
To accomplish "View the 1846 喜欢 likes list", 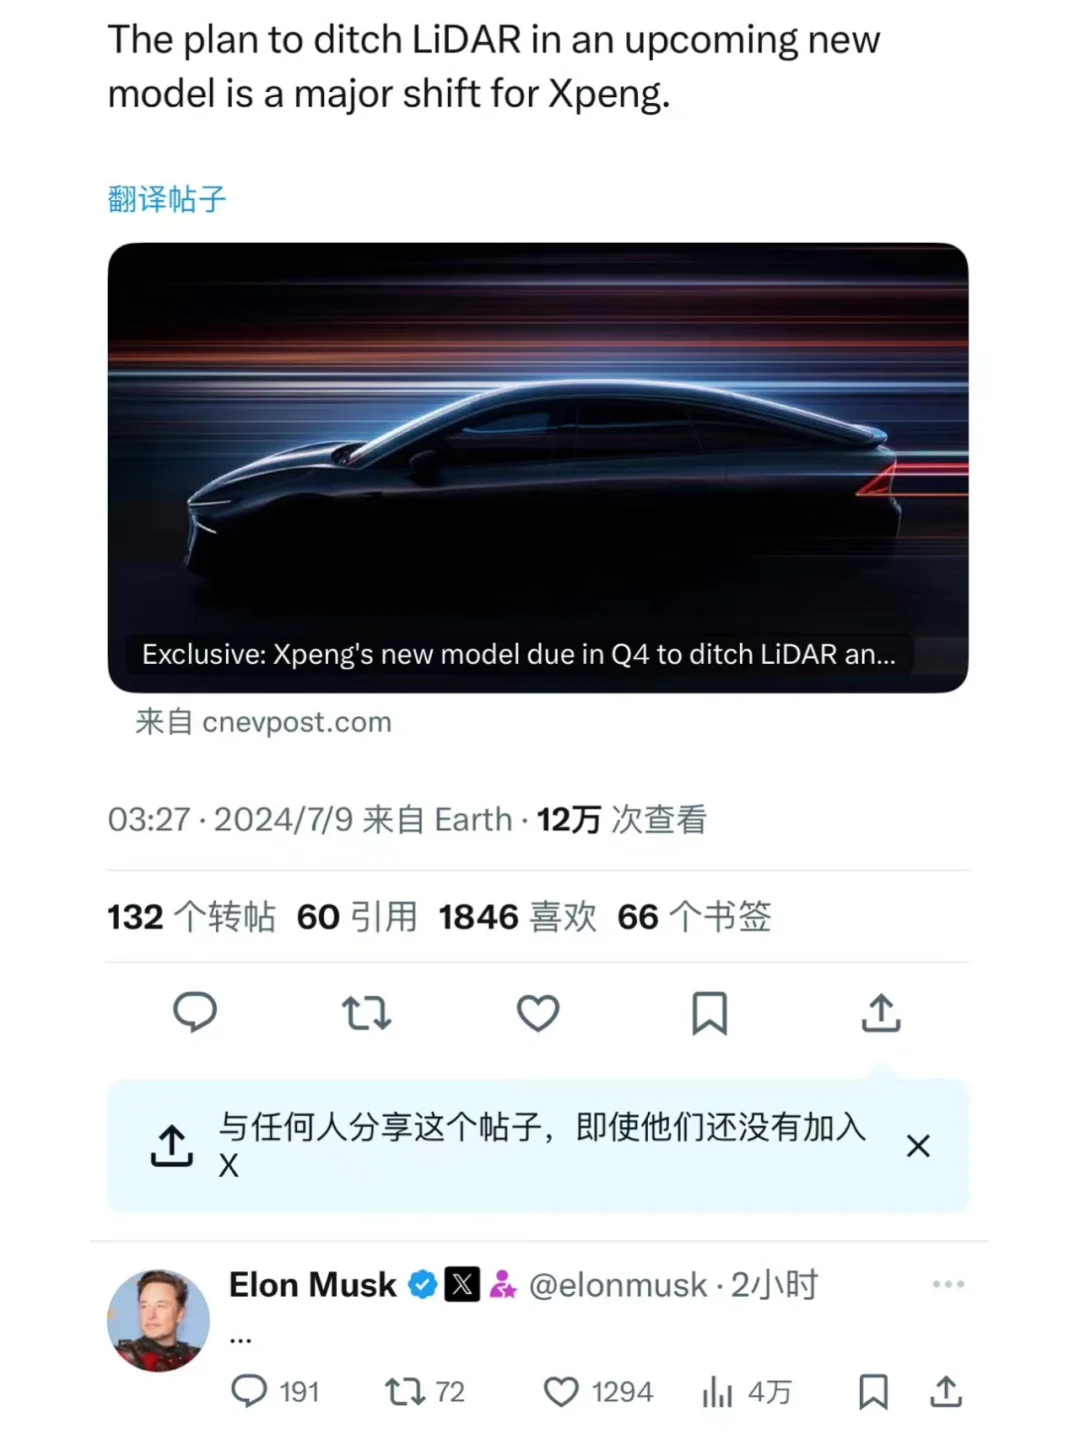I will [517, 917].
